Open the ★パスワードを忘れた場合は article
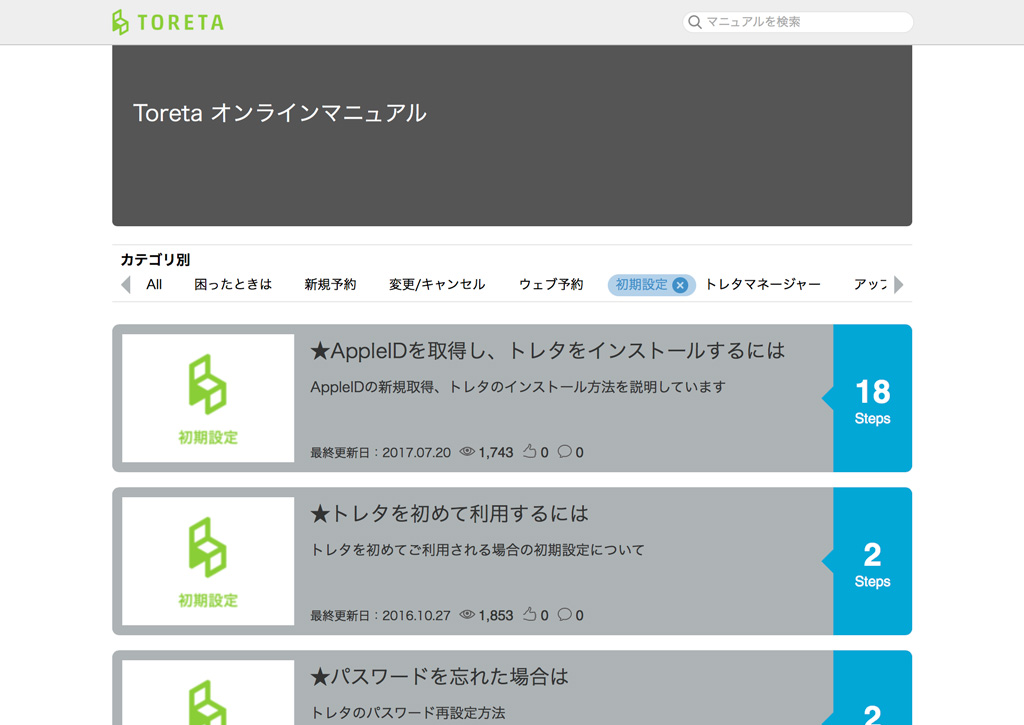 (439, 677)
